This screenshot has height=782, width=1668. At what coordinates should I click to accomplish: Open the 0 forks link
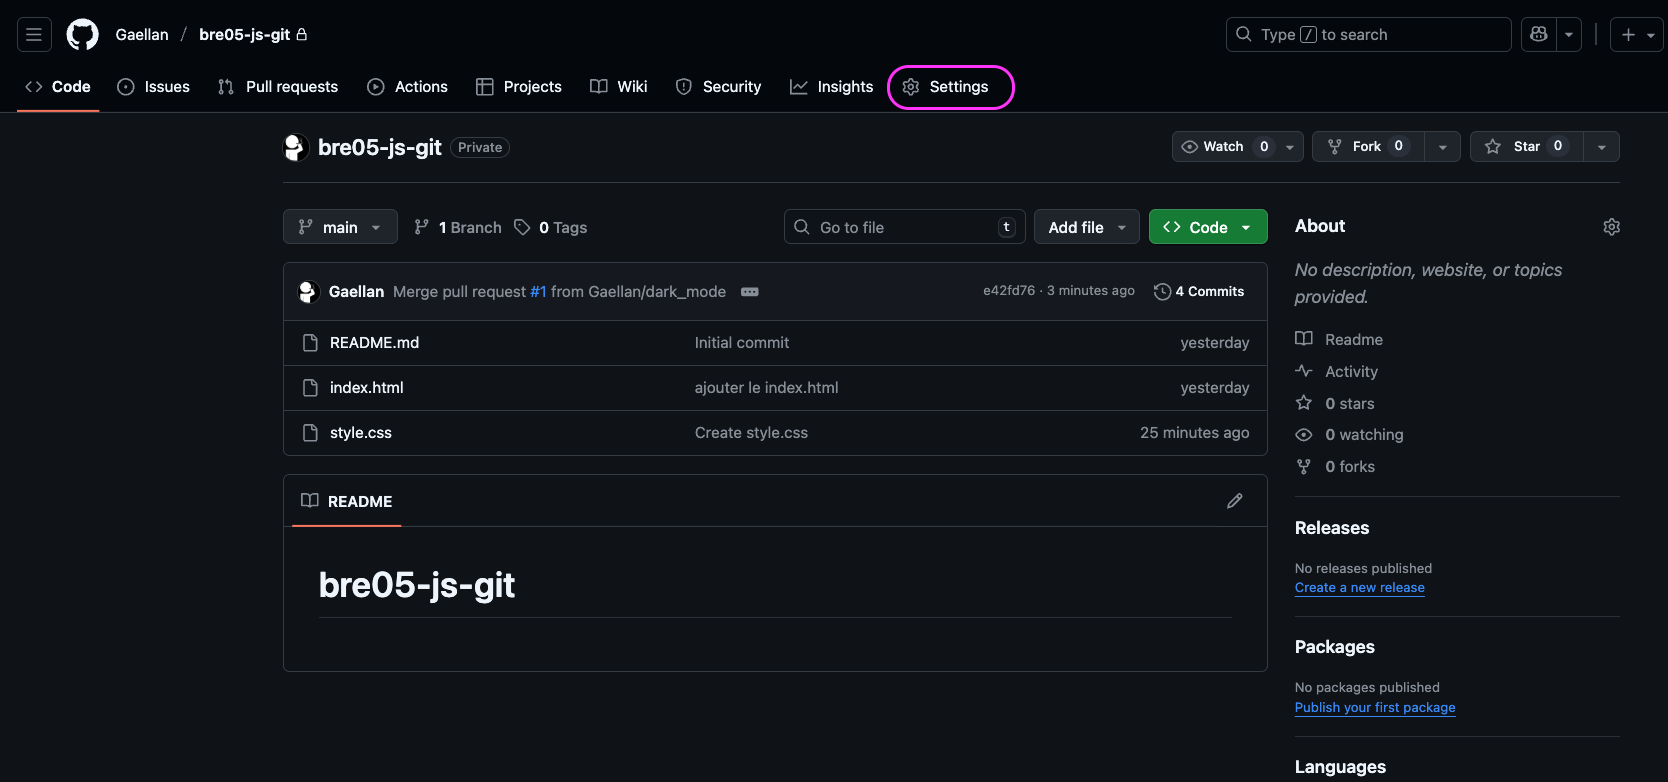coord(1336,467)
